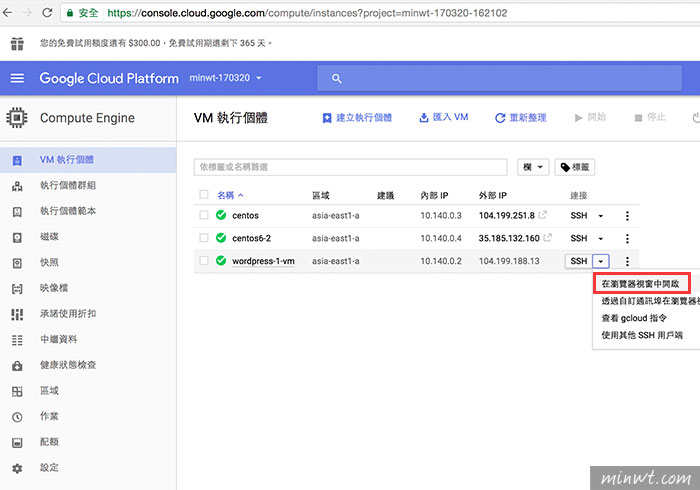Viewport: 700px width, 490px height.
Task: Open the minwt-170320 project dropdown
Action: 225,78
